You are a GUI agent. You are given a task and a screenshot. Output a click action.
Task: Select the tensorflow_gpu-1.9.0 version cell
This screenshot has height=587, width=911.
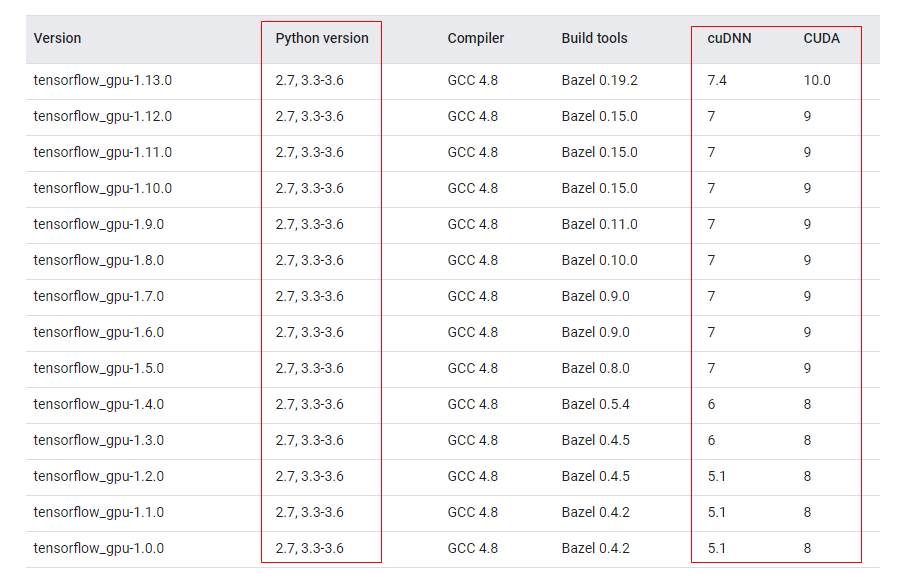coord(99,224)
